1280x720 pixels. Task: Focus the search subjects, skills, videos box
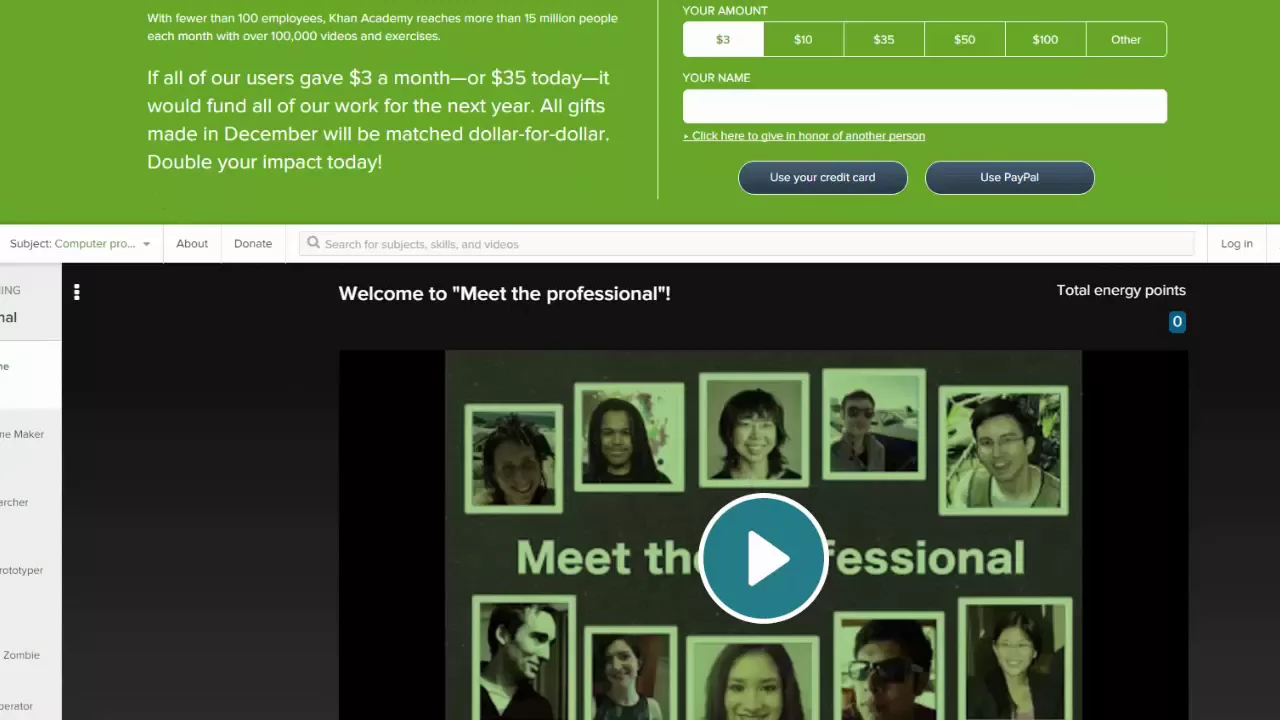coord(746,244)
